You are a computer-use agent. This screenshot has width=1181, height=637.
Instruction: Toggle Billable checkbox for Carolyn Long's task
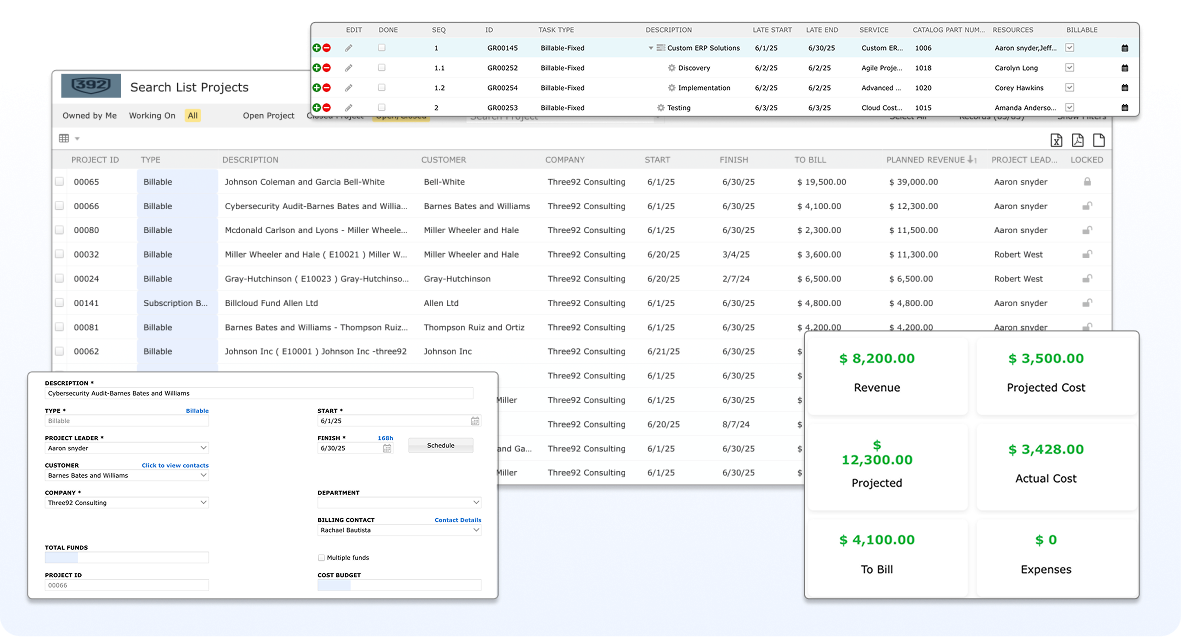1070,68
